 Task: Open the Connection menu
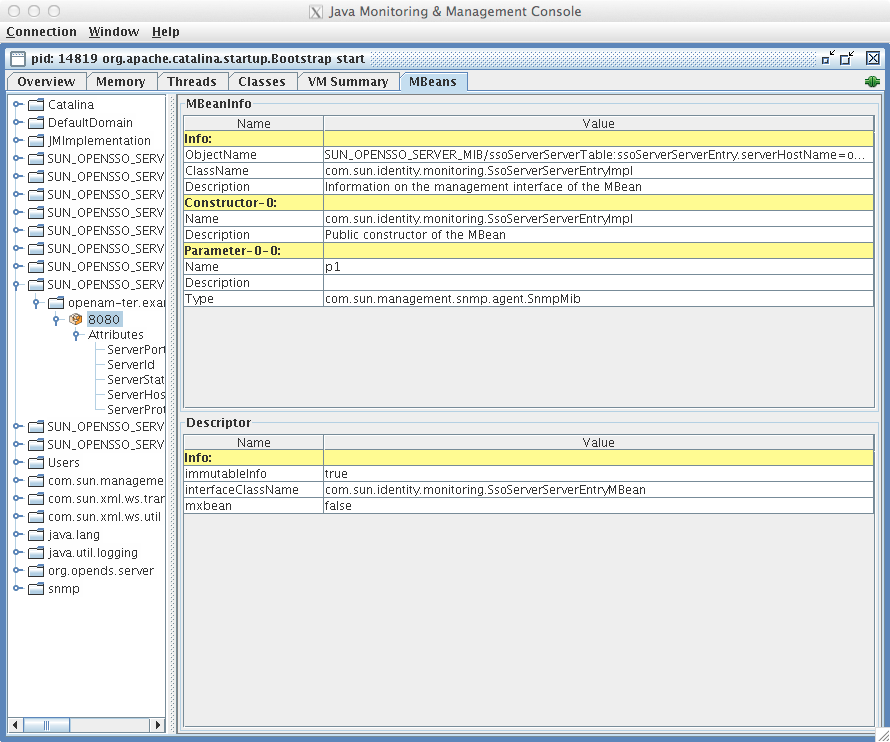coord(42,31)
